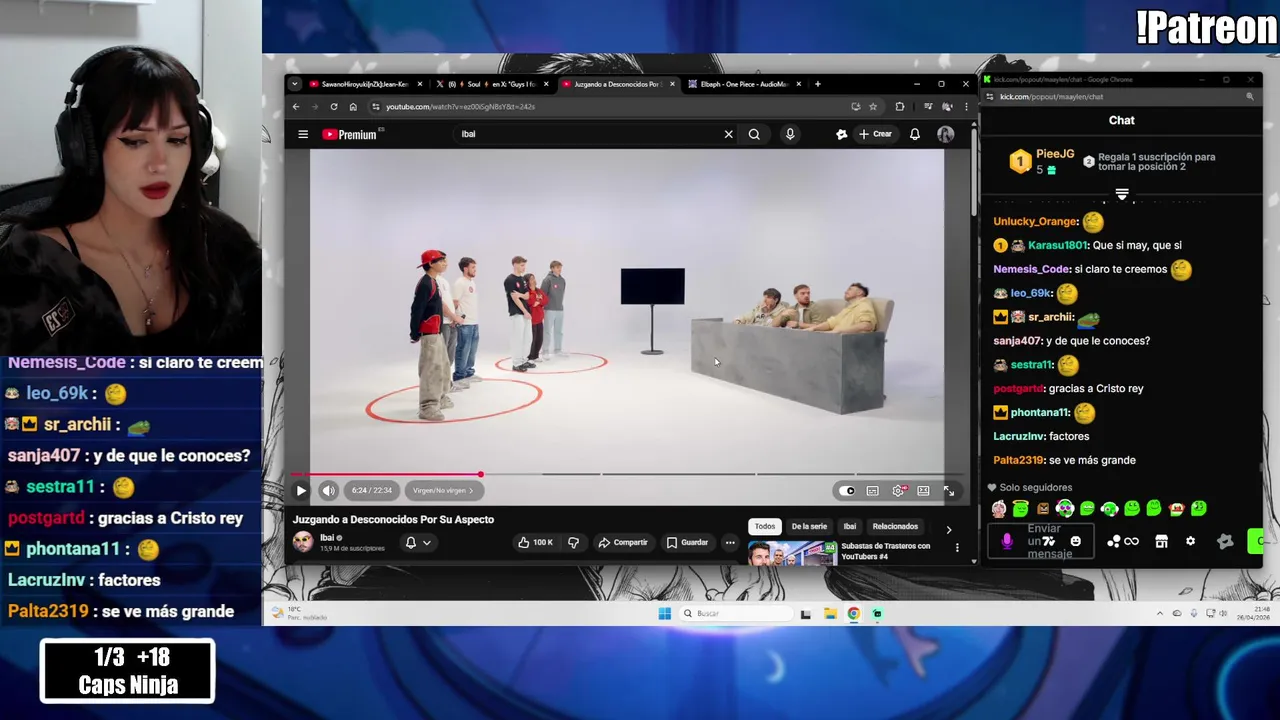Select the Todos filter chip
Viewport: 1280px width, 720px height.
(765, 526)
